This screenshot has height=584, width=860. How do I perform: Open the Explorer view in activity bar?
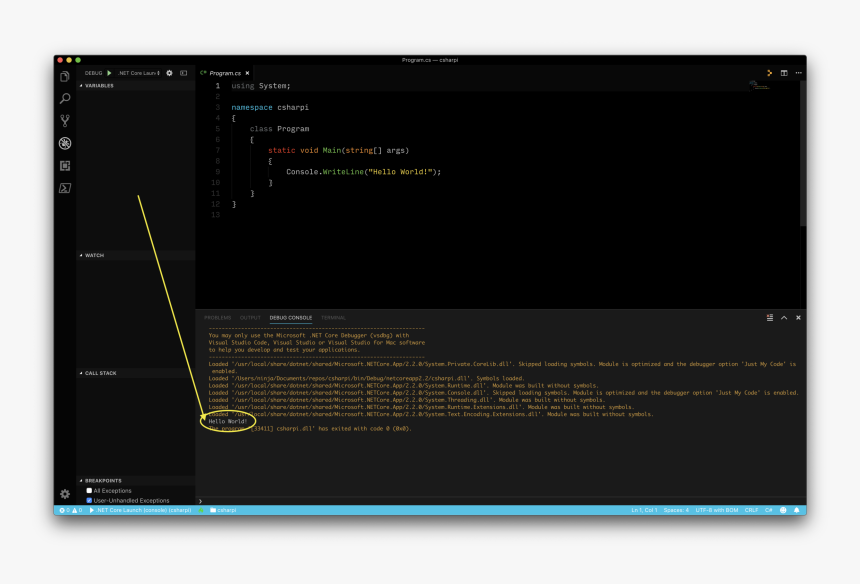65,77
